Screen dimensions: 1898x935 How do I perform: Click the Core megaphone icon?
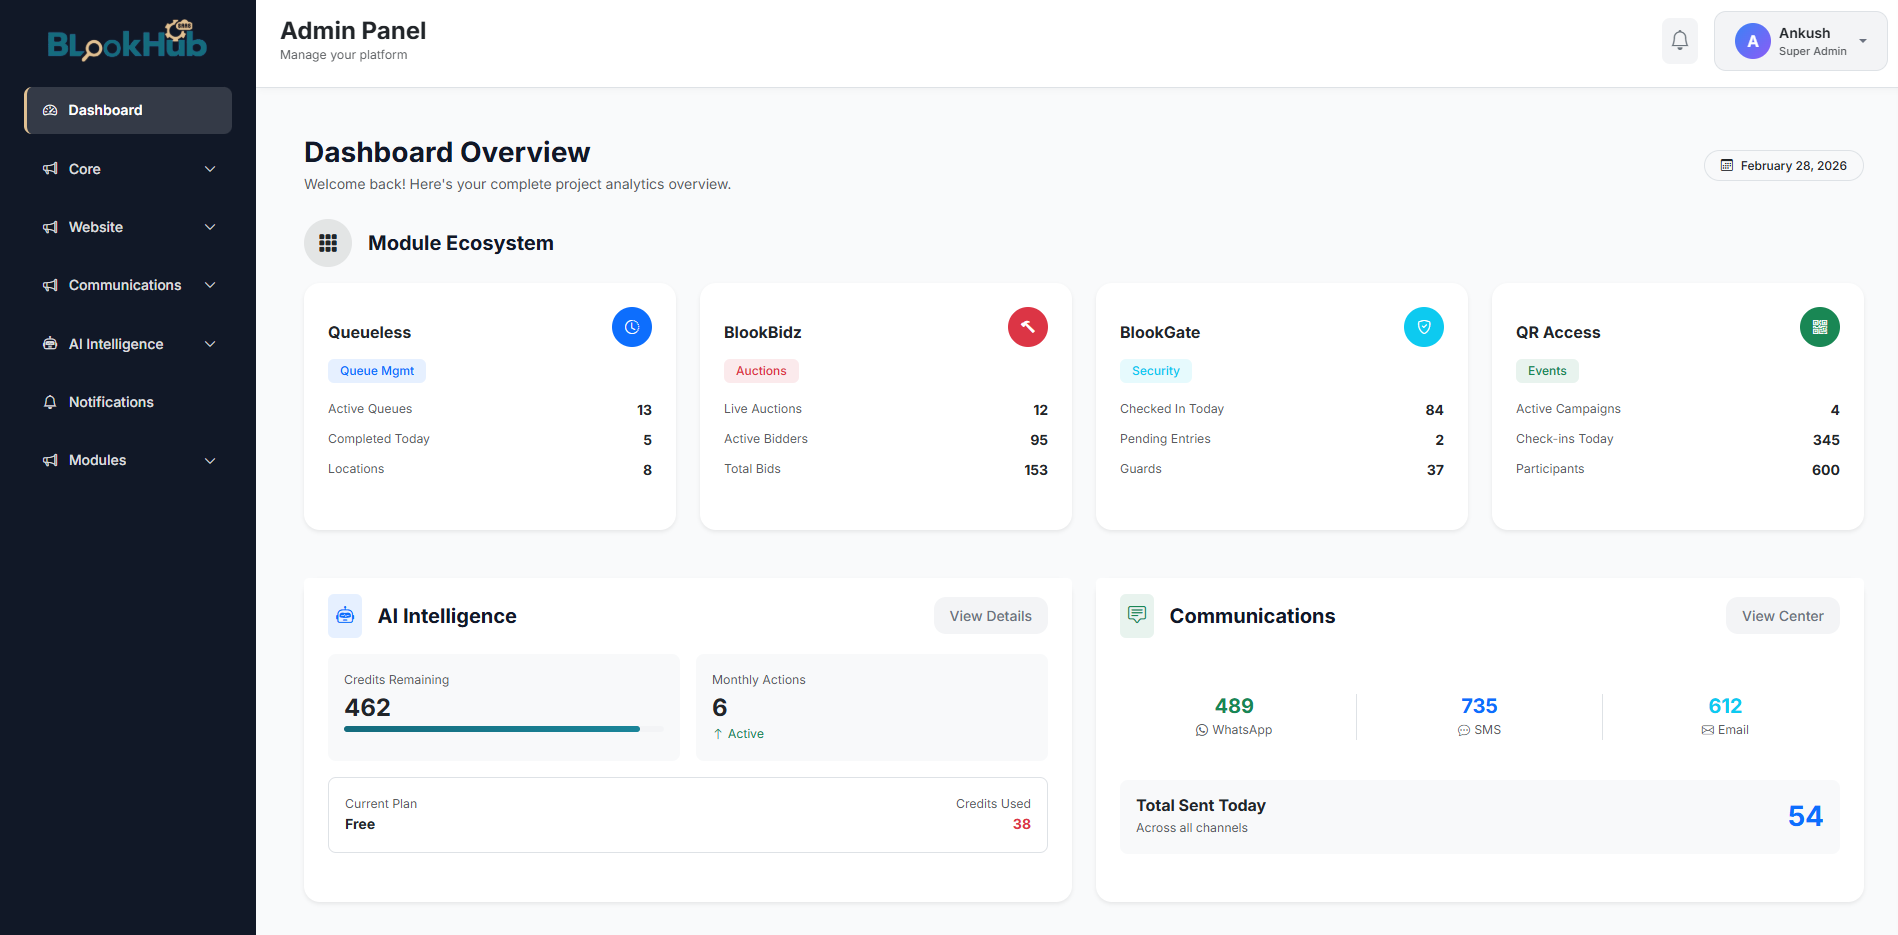pos(50,169)
